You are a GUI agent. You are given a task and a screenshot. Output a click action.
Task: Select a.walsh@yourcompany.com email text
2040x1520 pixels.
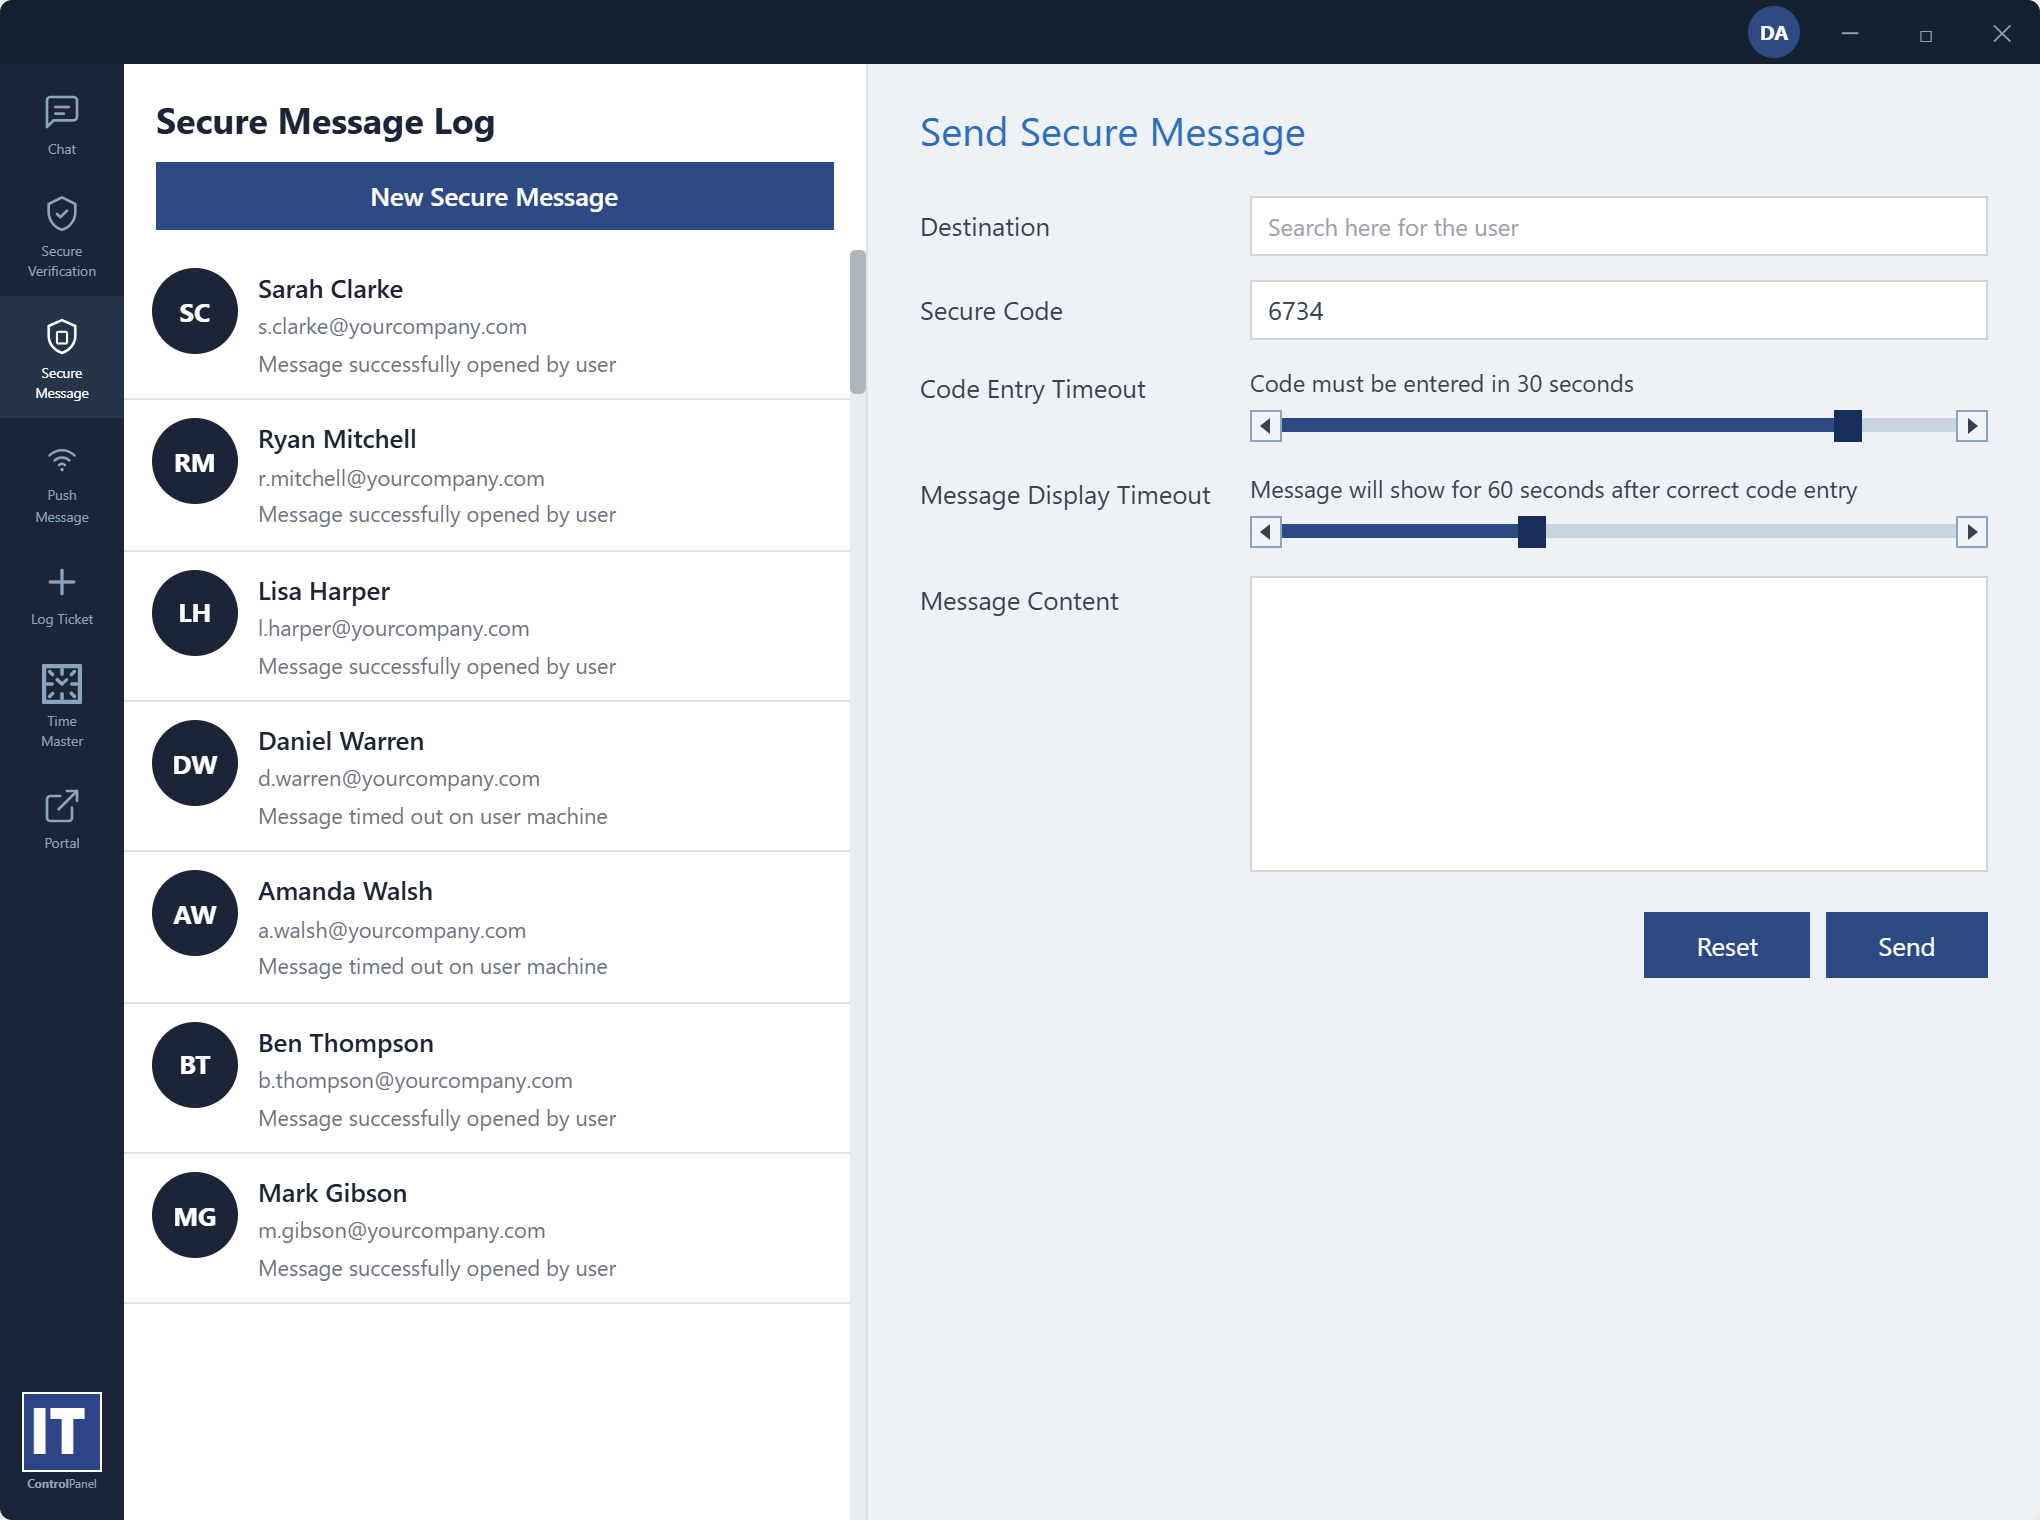[x=392, y=930]
